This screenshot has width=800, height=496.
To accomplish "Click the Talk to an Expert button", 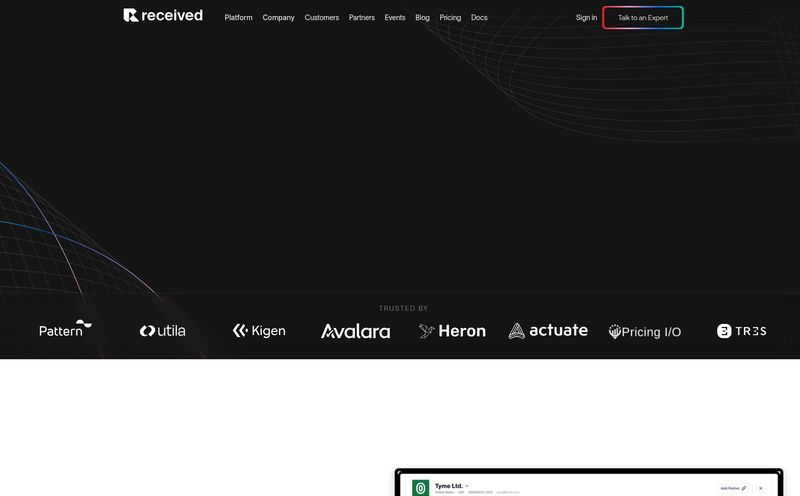I will click(643, 17).
